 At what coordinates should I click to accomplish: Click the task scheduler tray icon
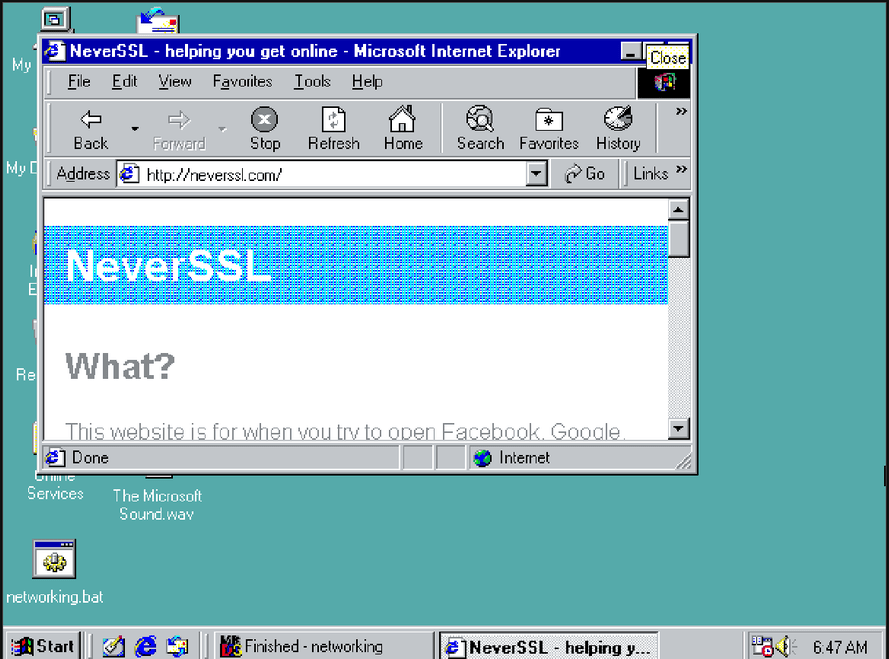(761, 647)
